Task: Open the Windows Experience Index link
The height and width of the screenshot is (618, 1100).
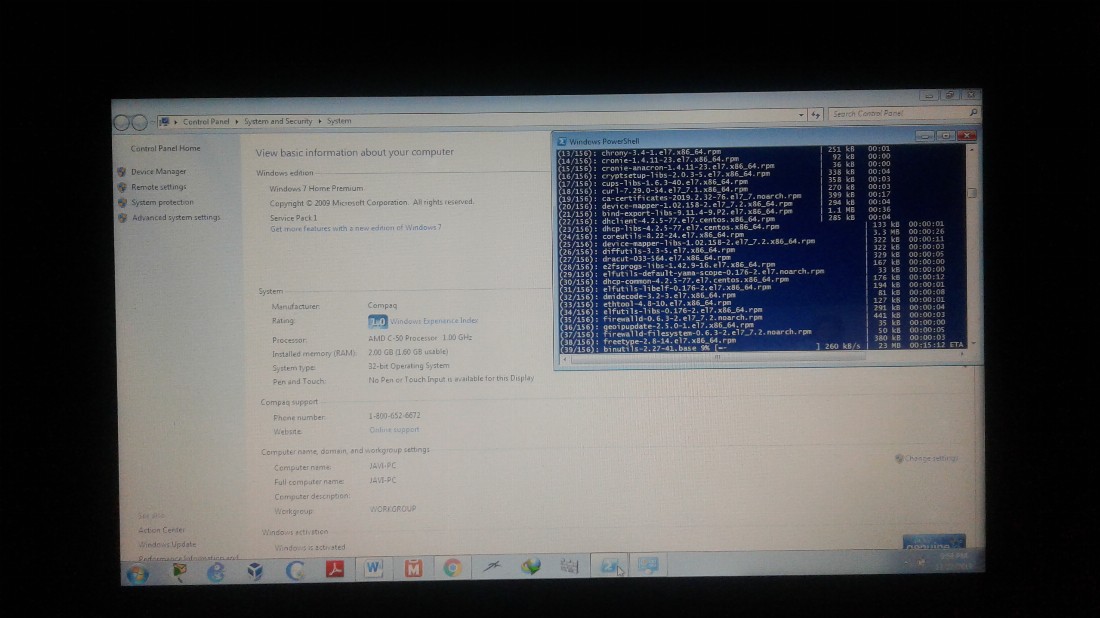Action: pos(434,321)
